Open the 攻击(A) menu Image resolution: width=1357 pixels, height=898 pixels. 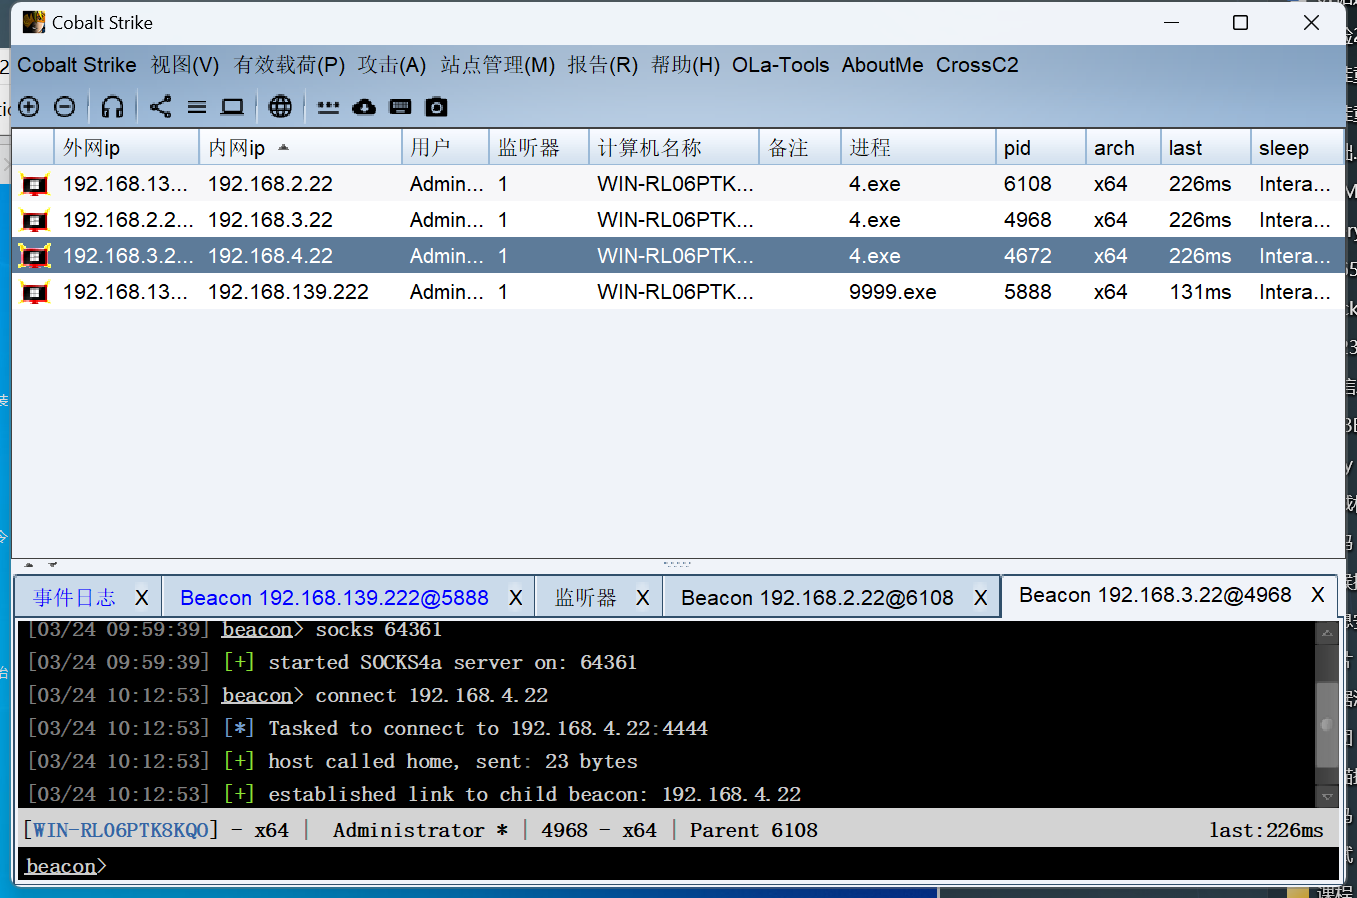(x=392, y=65)
